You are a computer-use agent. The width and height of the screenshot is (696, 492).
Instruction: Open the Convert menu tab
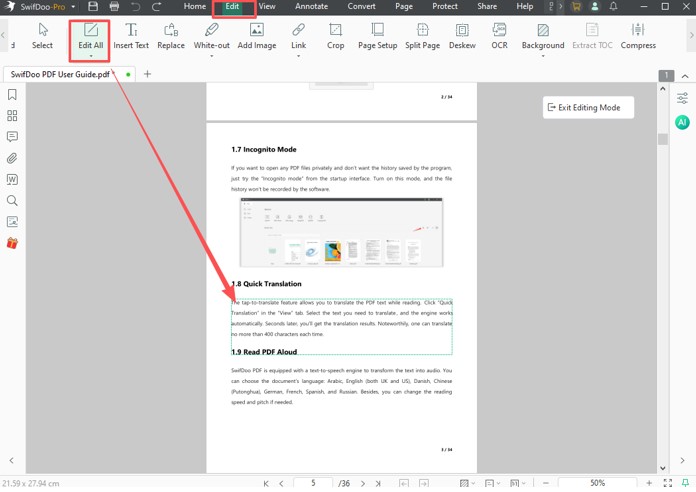pyautogui.click(x=361, y=7)
